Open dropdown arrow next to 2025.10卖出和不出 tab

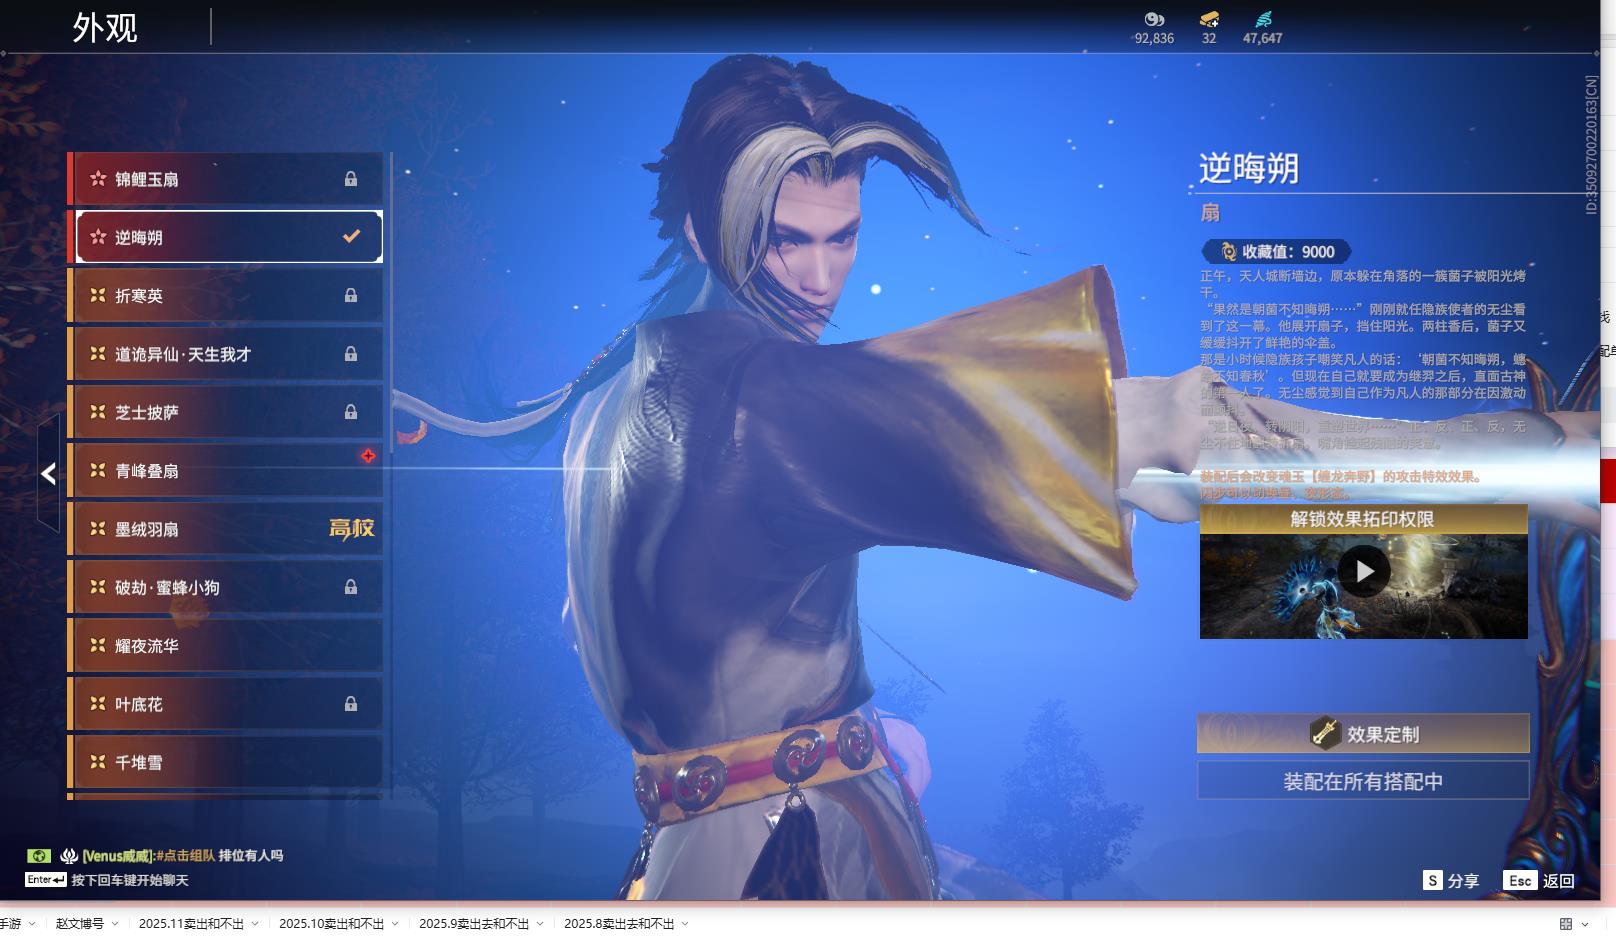tap(395, 924)
